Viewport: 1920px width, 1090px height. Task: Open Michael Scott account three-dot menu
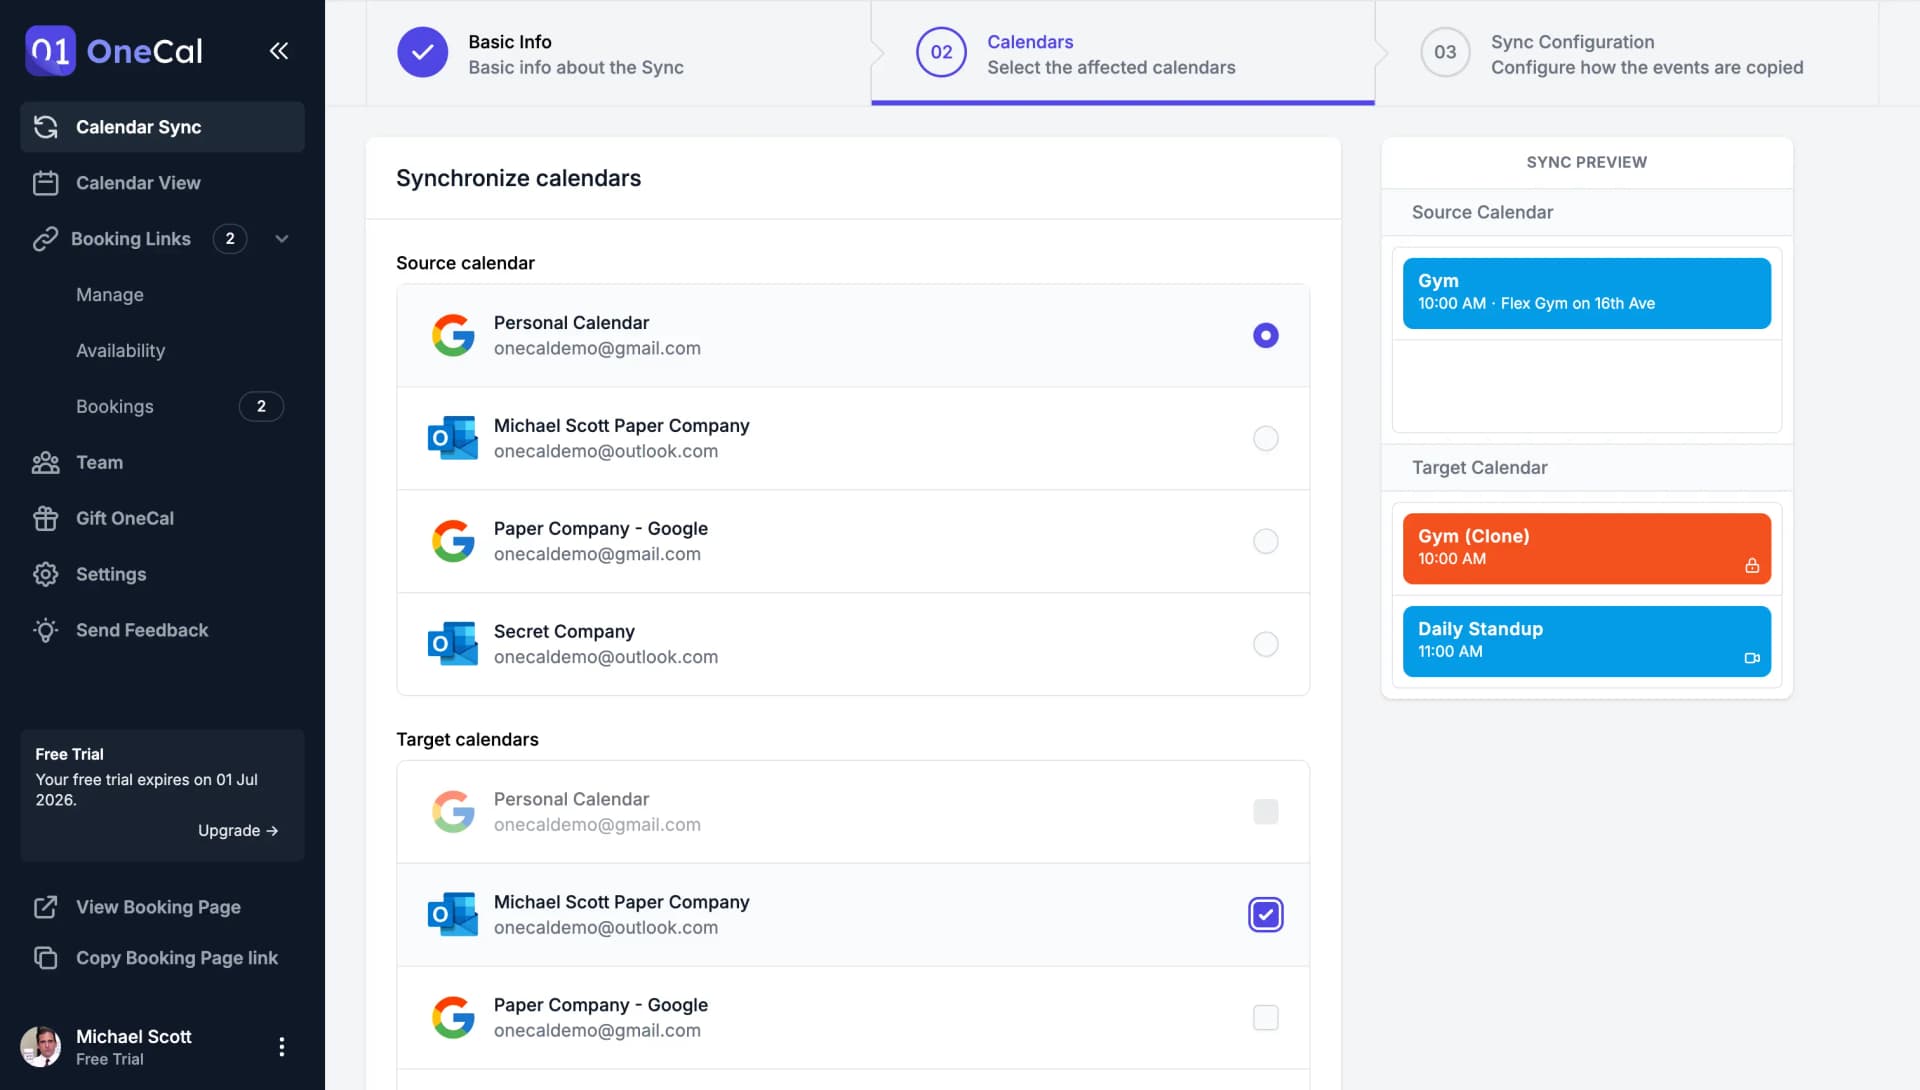click(x=282, y=1047)
